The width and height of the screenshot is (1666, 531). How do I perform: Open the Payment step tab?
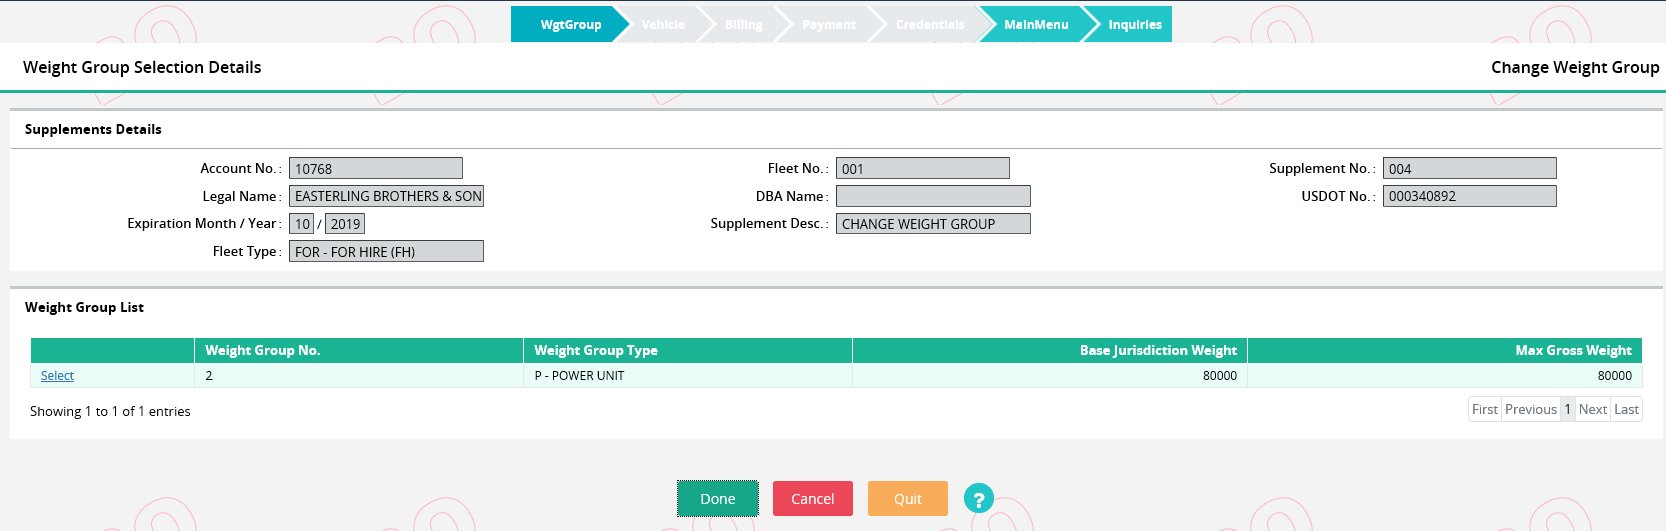pyautogui.click(x=828, y=25)
